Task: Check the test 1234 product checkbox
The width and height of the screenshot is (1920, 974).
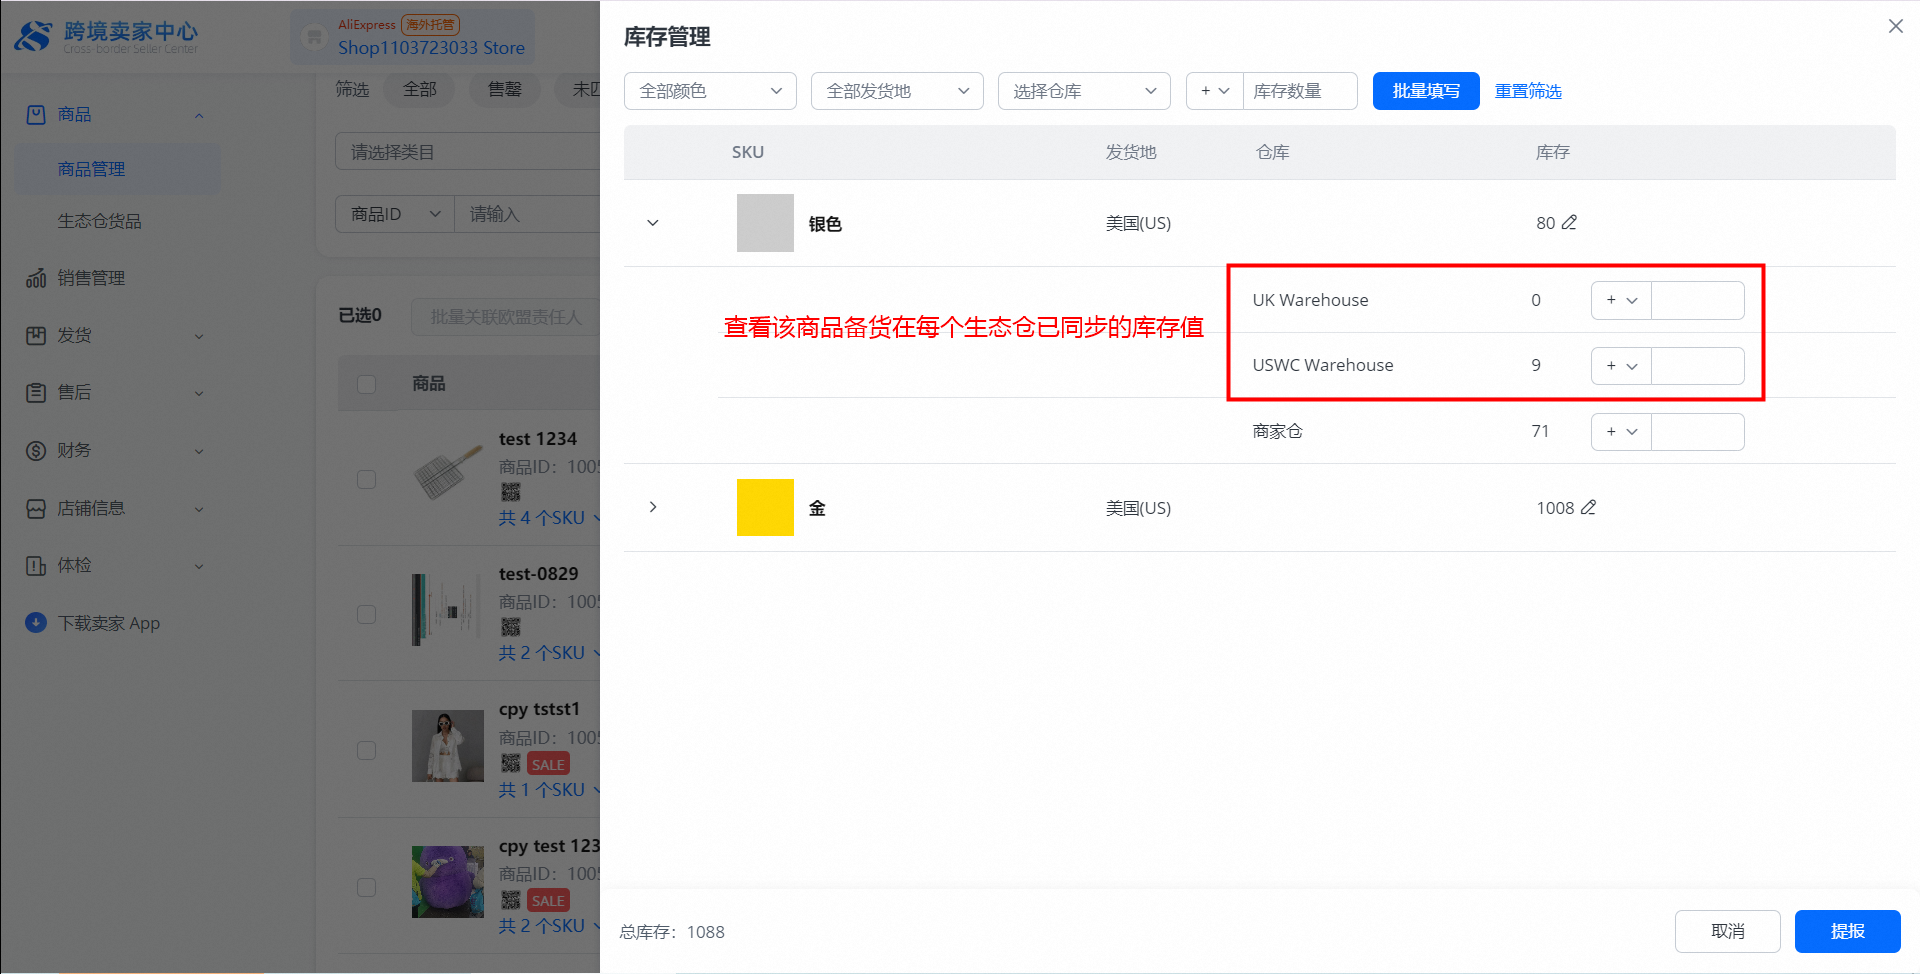Action: [x=367, y=479]
